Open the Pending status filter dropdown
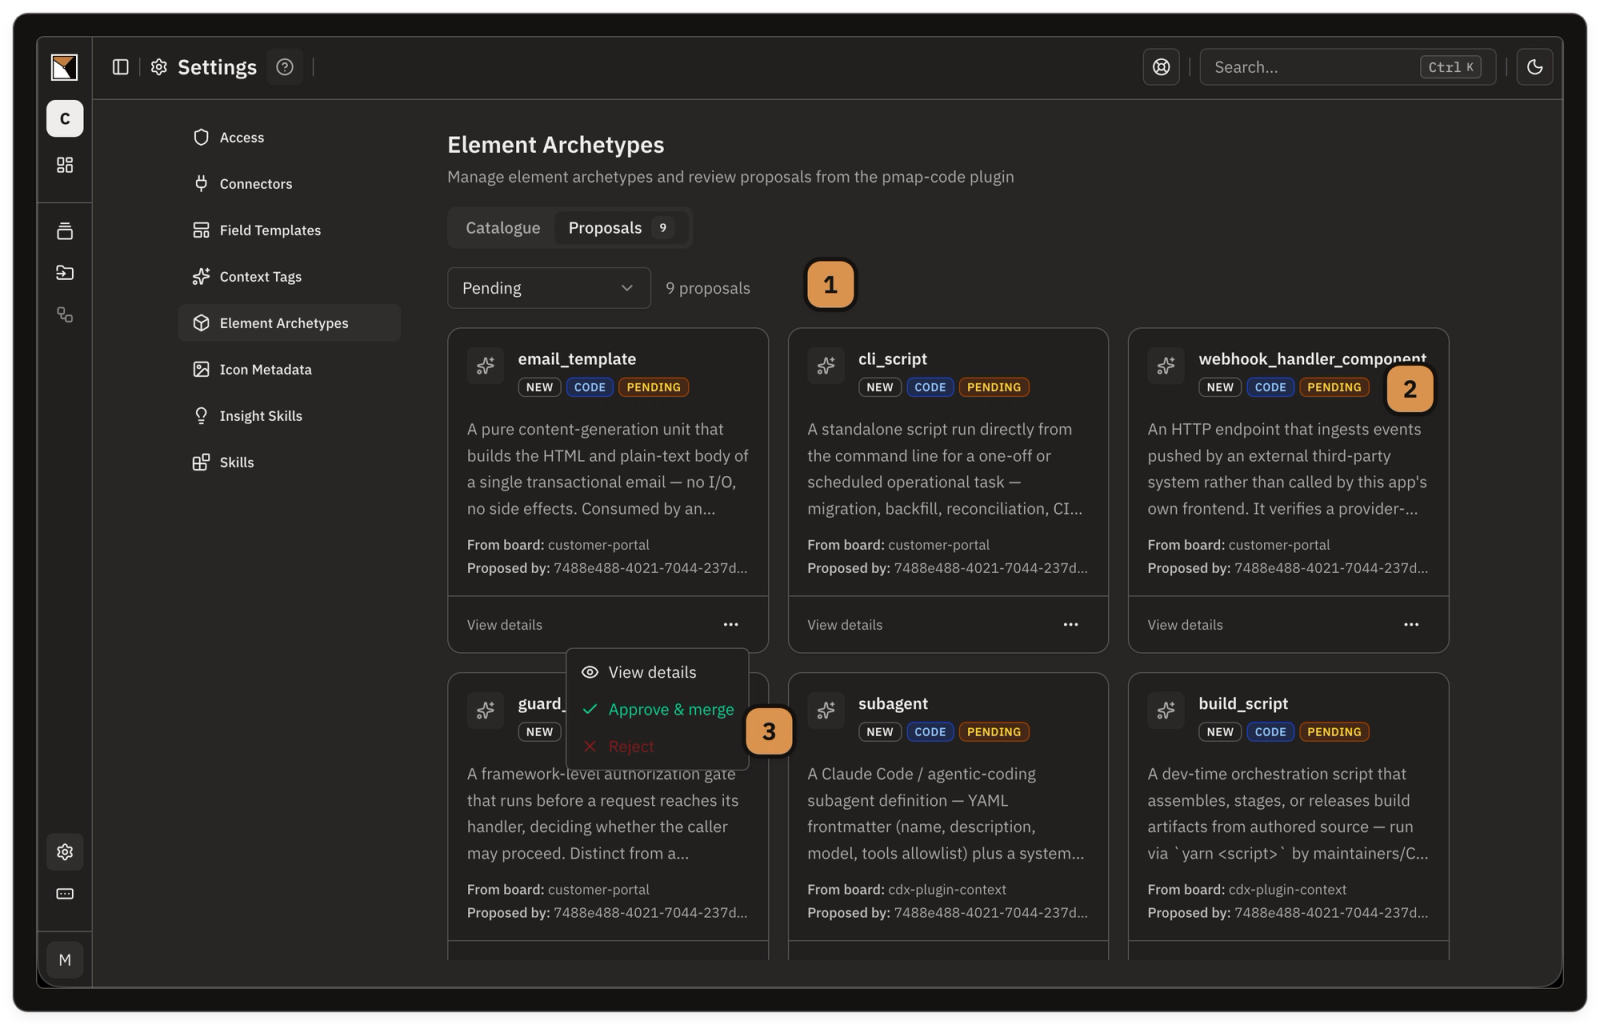The image size is (1600, 1025). tap(548, 288)
